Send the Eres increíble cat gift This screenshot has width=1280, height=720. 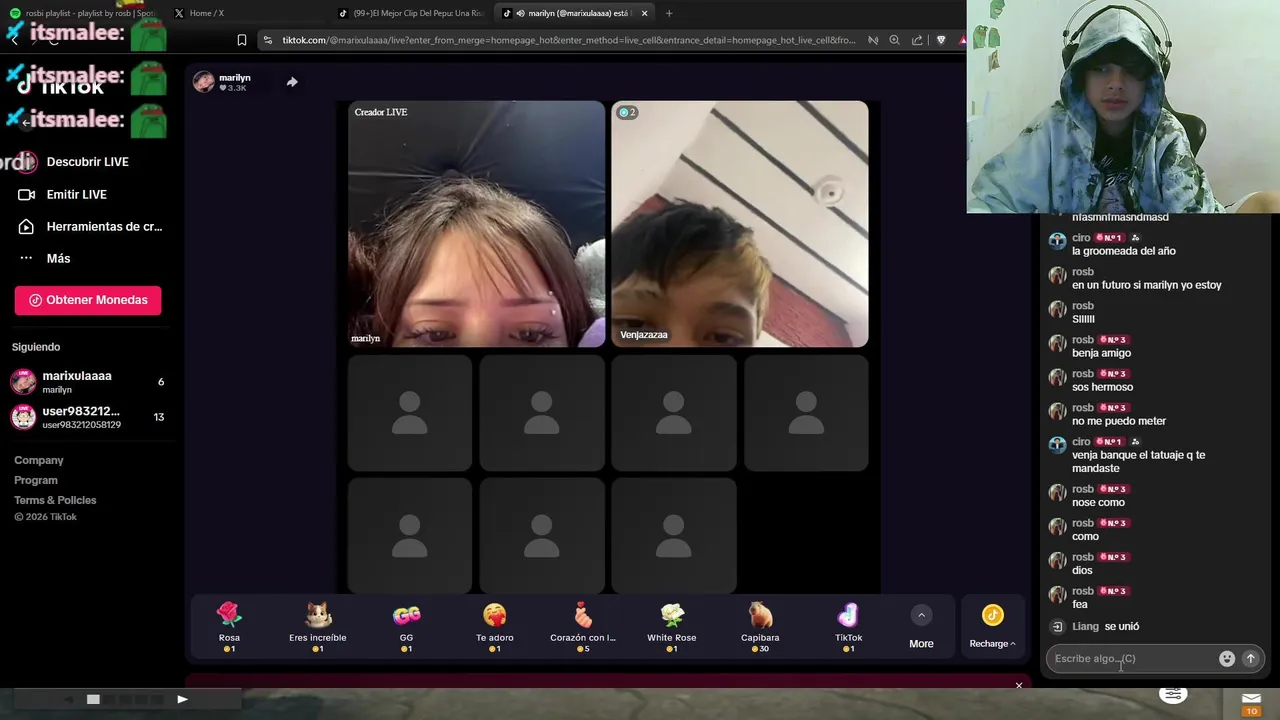[318, 627]
